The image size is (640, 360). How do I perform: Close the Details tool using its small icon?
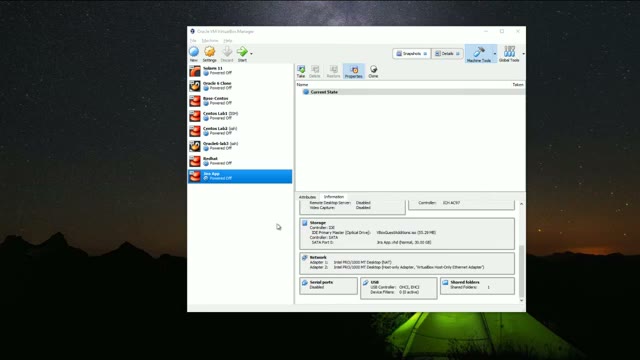point(458,53)
